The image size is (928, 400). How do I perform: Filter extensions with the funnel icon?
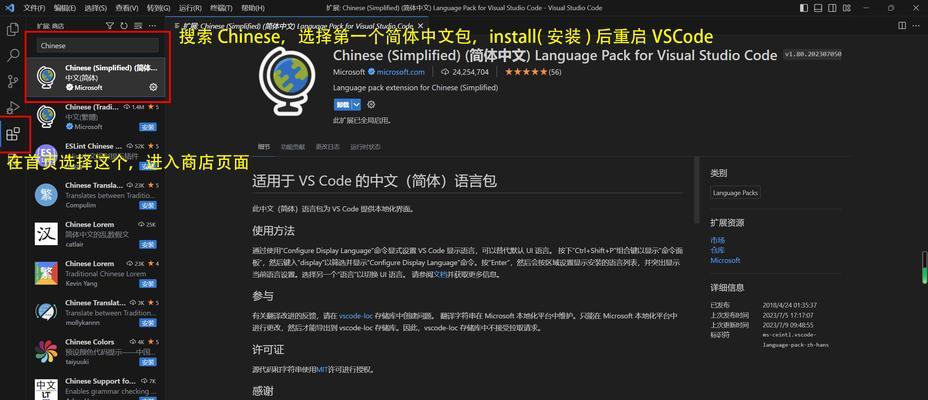(x=109, y=26)
